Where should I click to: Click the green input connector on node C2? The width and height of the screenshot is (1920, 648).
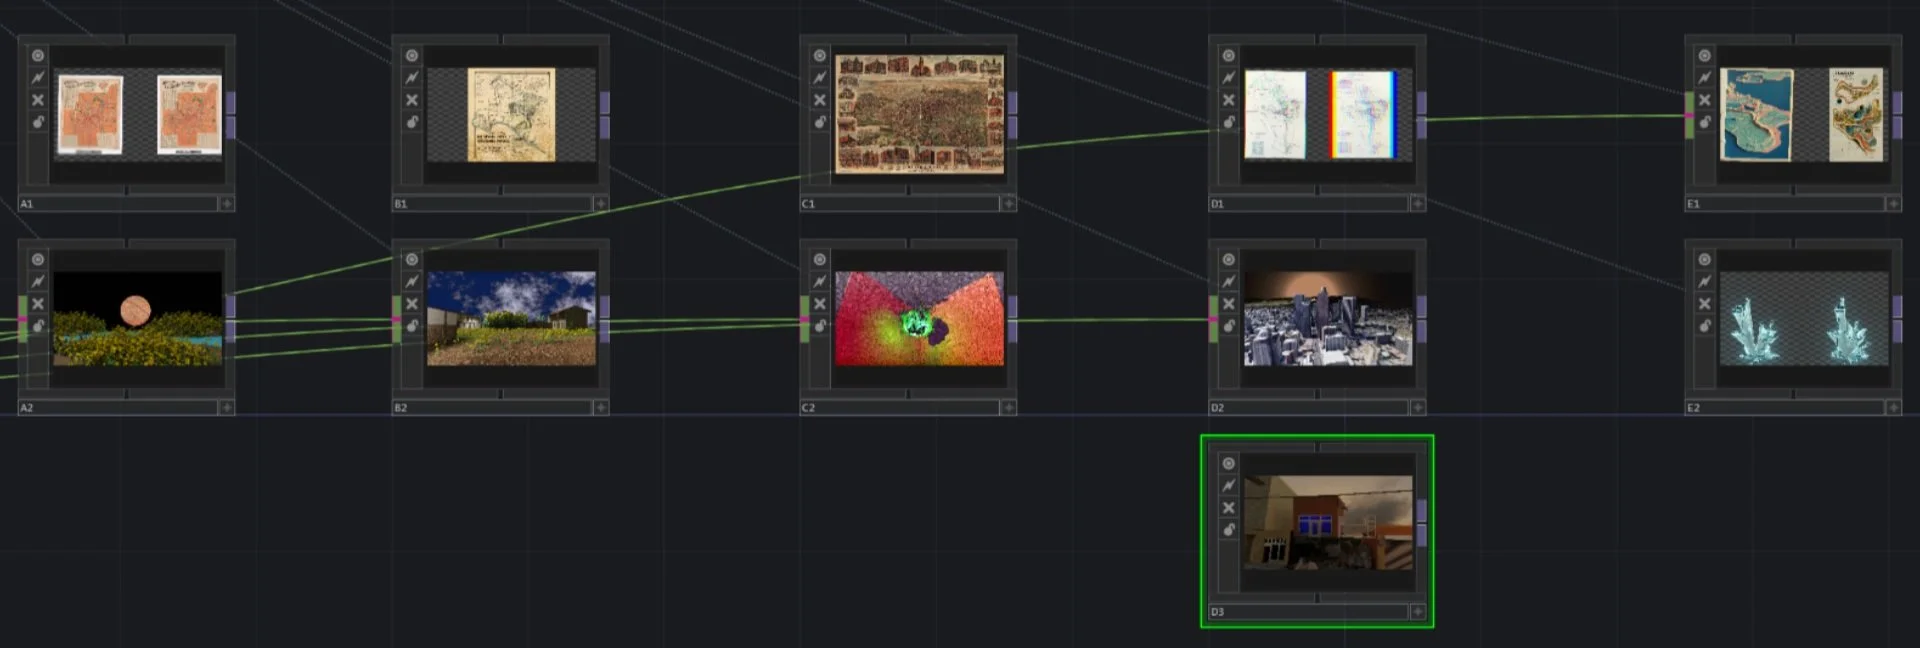click(x=805, y=319)
